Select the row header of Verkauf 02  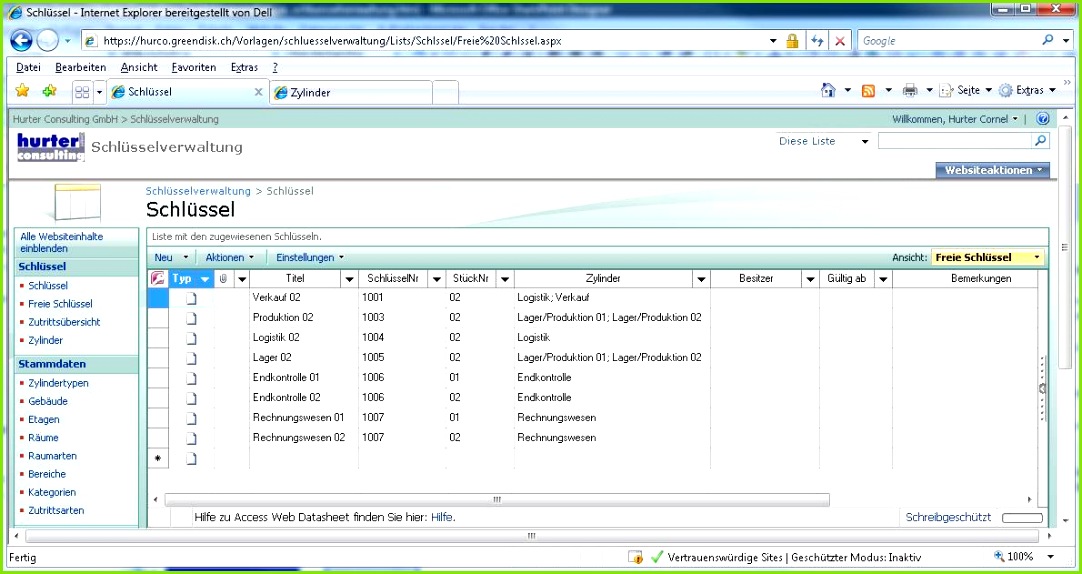[x=158, y=298]
